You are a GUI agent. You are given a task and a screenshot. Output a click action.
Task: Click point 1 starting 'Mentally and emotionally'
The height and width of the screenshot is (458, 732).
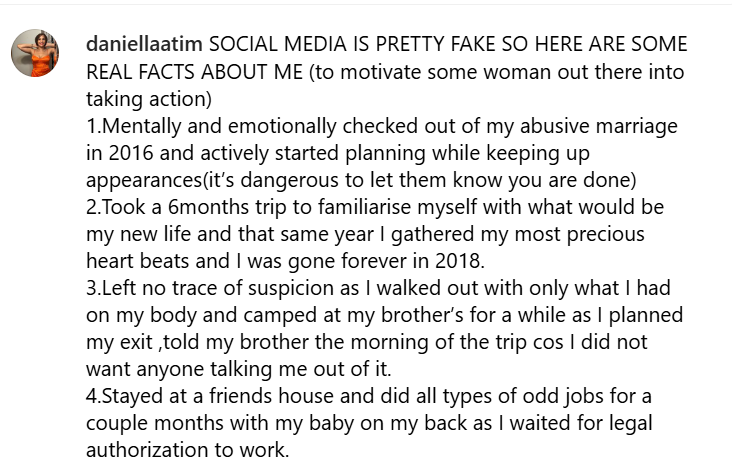click(x=250, y=126)
